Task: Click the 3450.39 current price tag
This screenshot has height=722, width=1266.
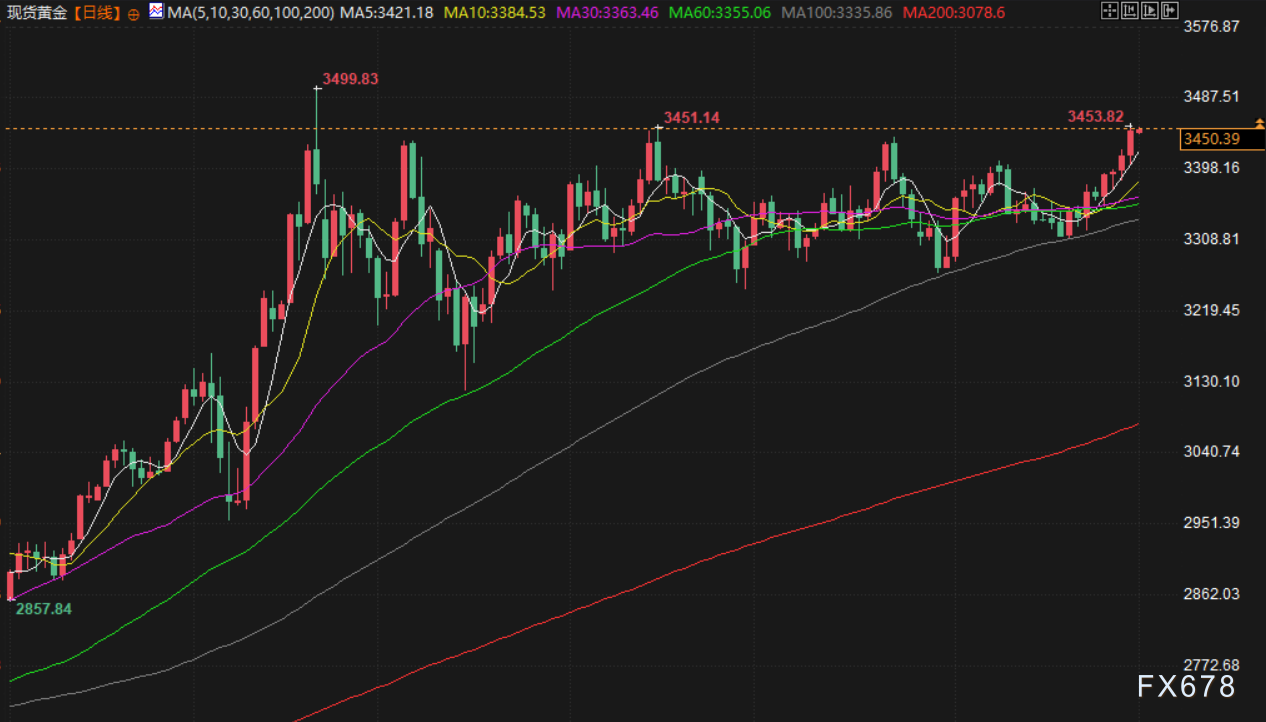Action: (1210, 139)
